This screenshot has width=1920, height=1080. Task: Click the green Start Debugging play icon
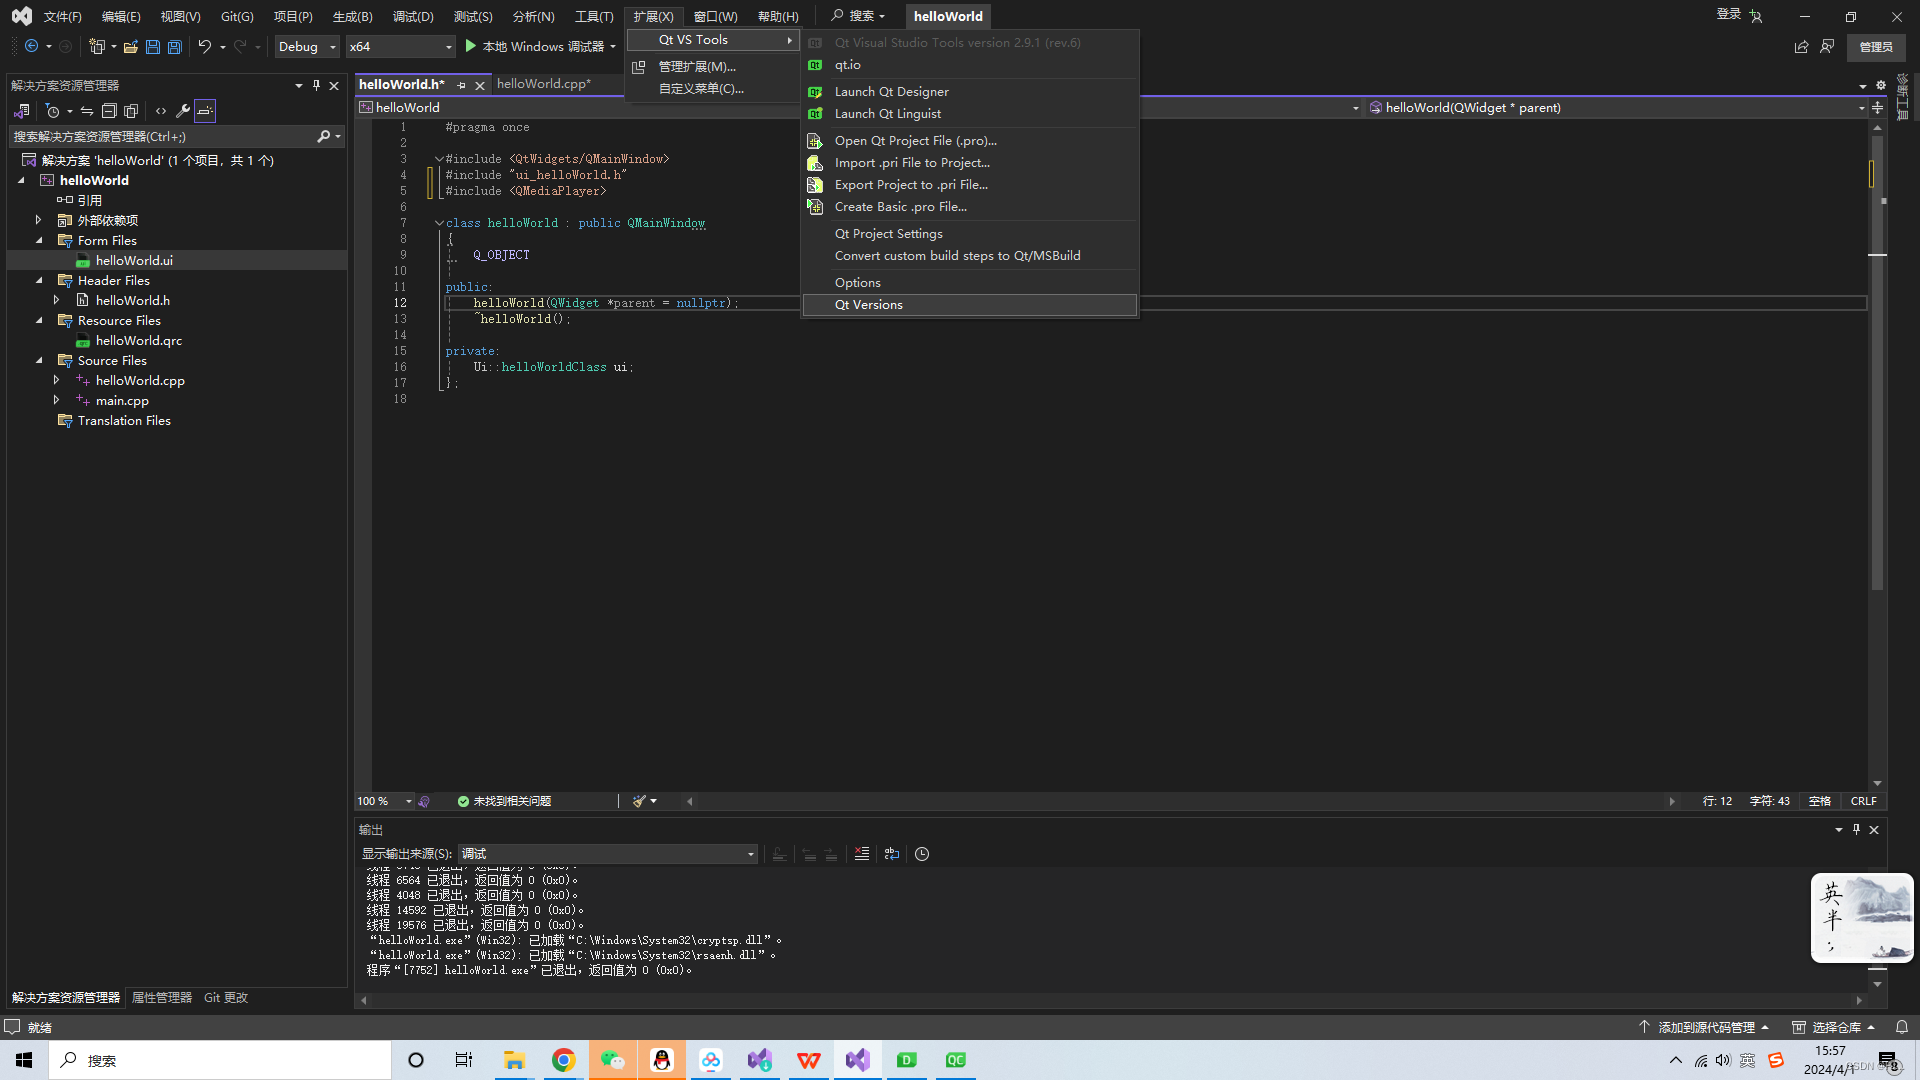tap(470, 47)
